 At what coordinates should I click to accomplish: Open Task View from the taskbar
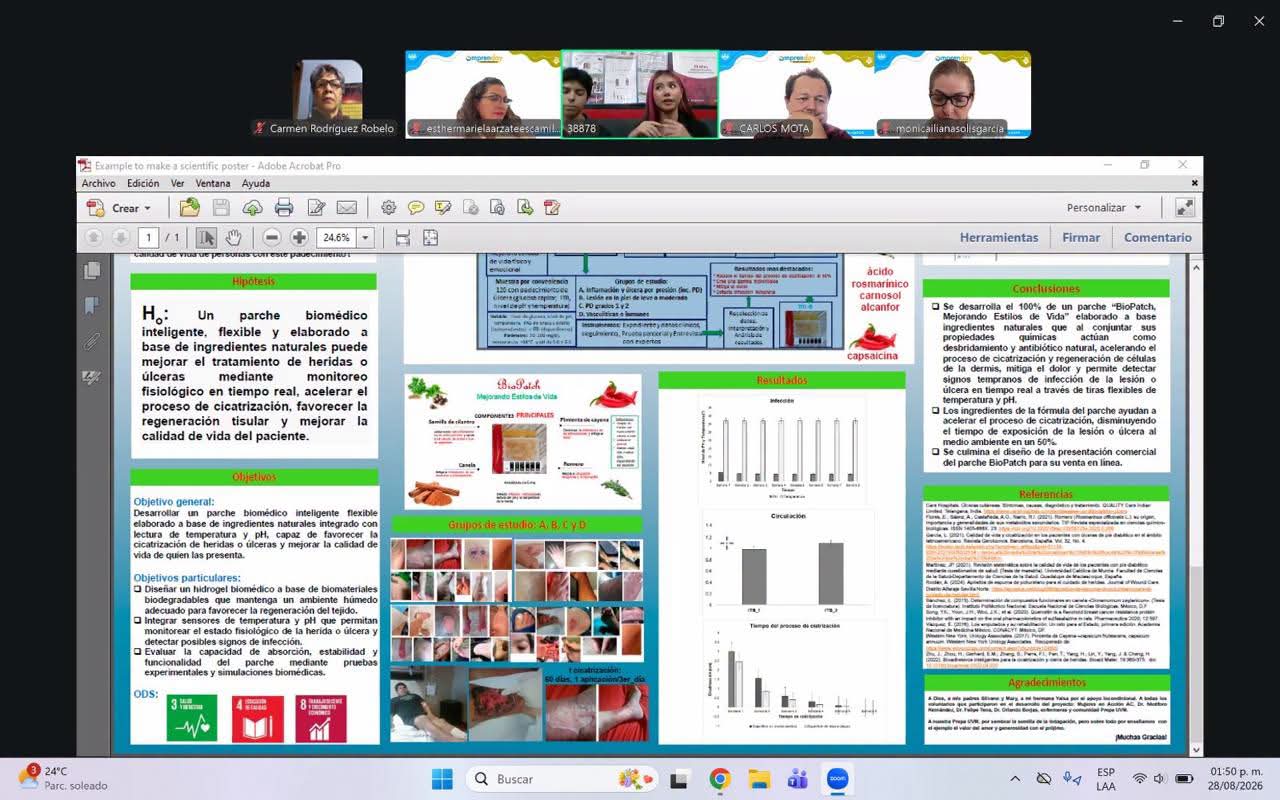click(680, 779)
